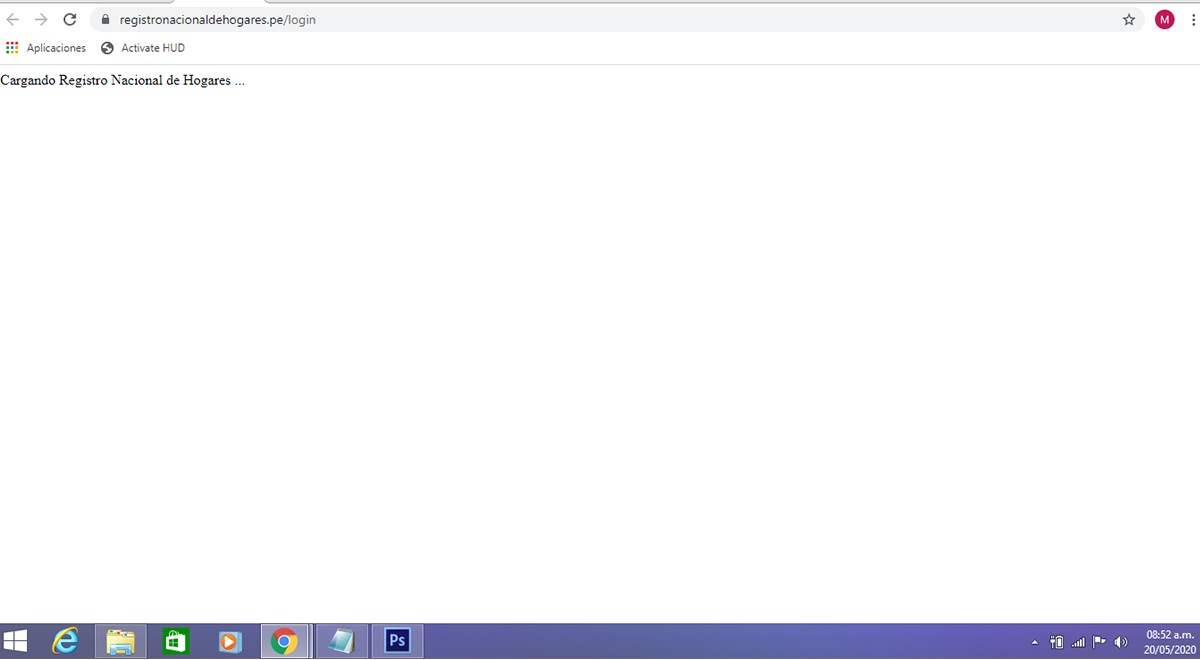Open Chrome's three-dot menu

[x=1193, y=19]
